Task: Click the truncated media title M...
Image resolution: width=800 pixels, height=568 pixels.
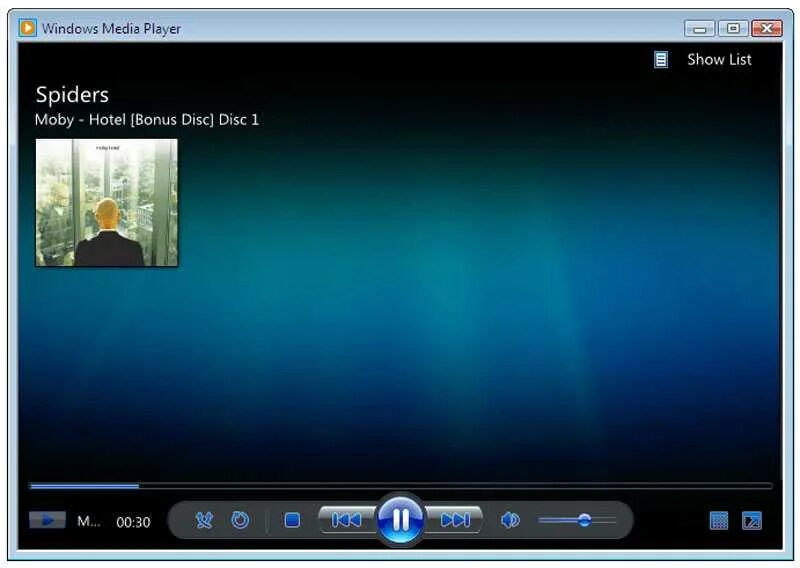Action: 89,522
